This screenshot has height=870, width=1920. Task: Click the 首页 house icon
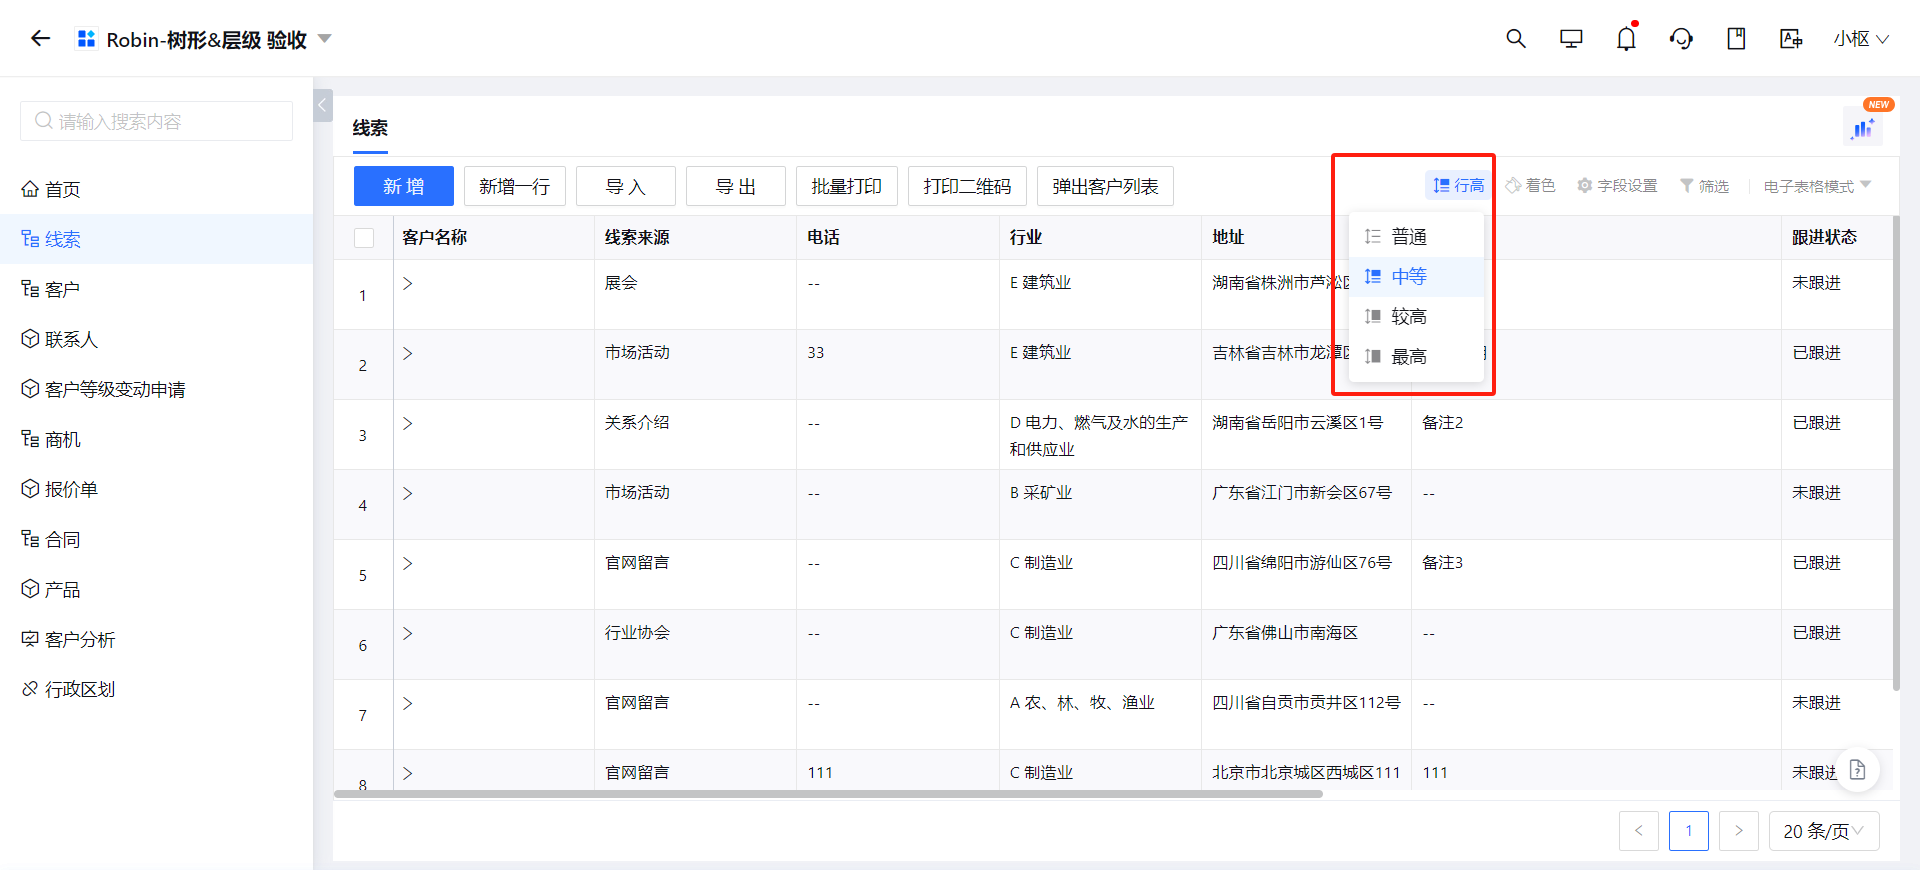30,189
